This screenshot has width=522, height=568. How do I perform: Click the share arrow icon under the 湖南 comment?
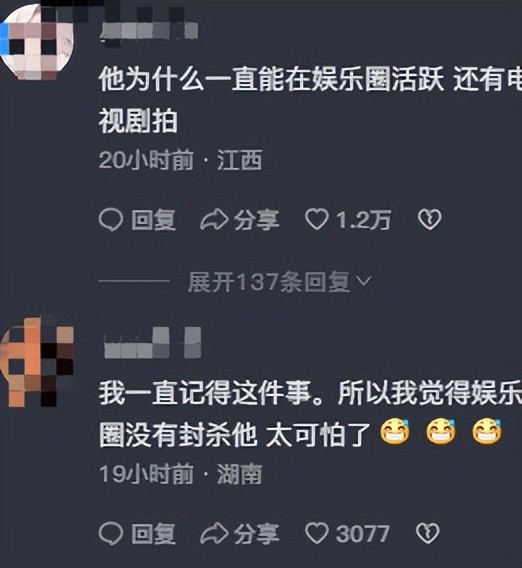(x=214, y=534)
